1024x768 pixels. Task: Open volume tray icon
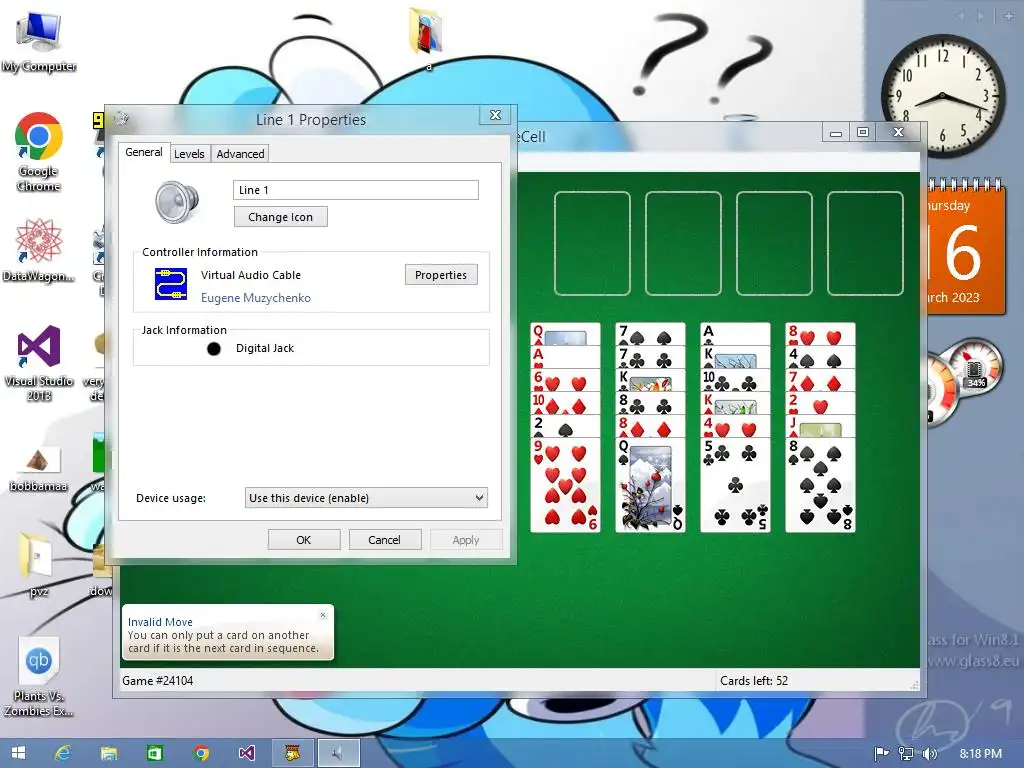coord(929,754)
